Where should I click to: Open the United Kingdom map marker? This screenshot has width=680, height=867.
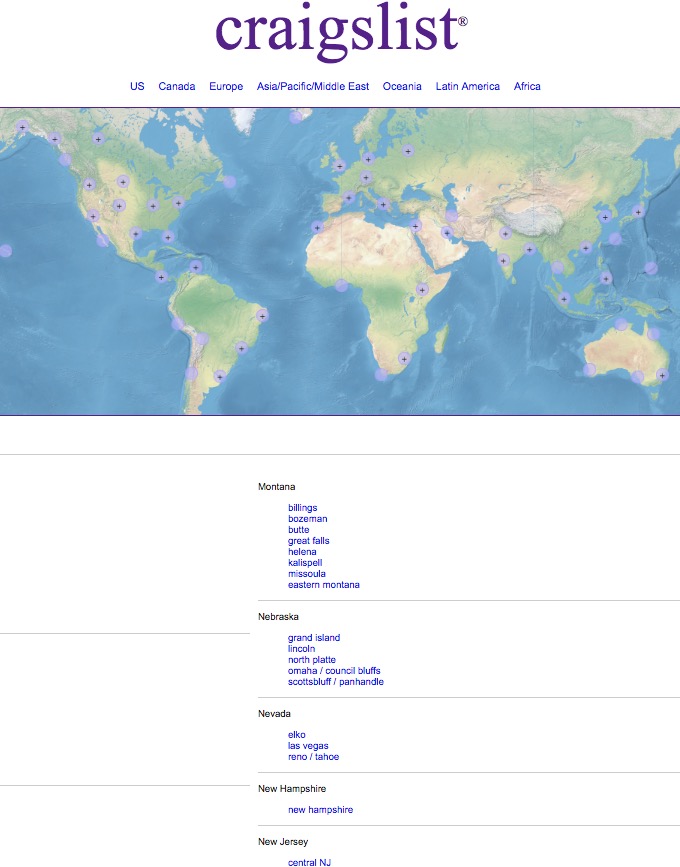pyautogui.click(x=340, y=166)
